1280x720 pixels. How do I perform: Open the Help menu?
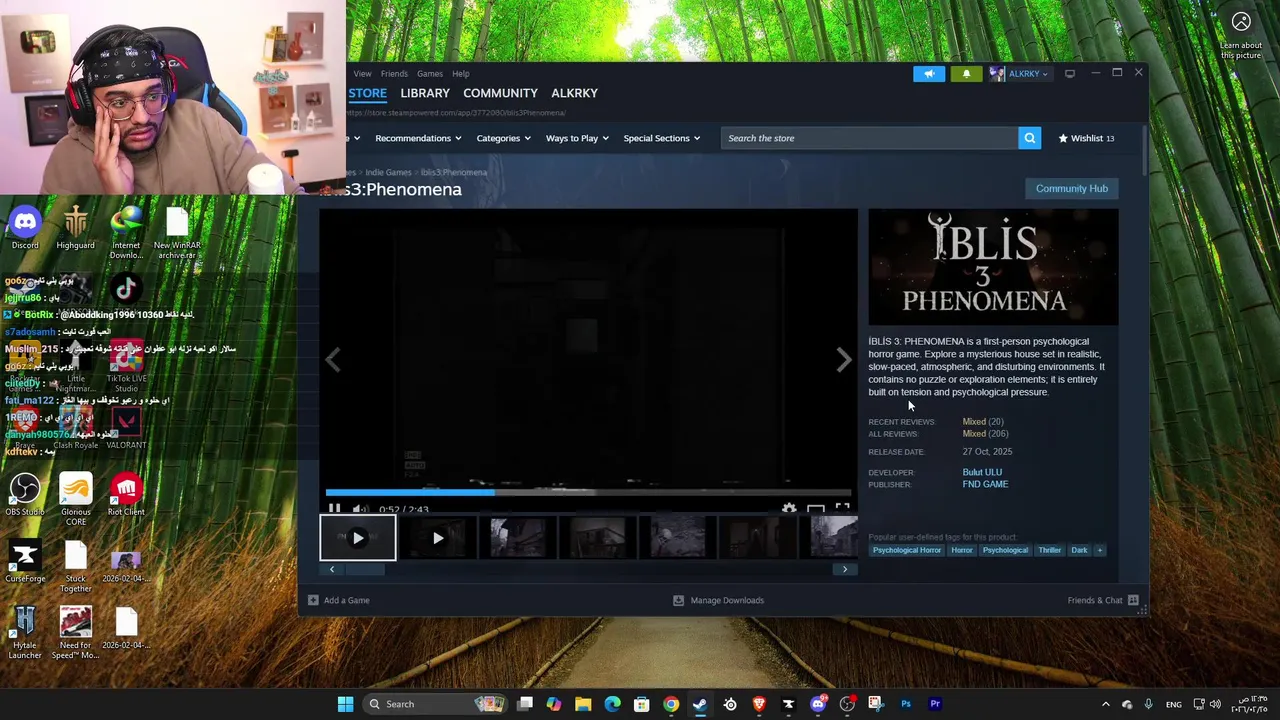coord(460,73)
